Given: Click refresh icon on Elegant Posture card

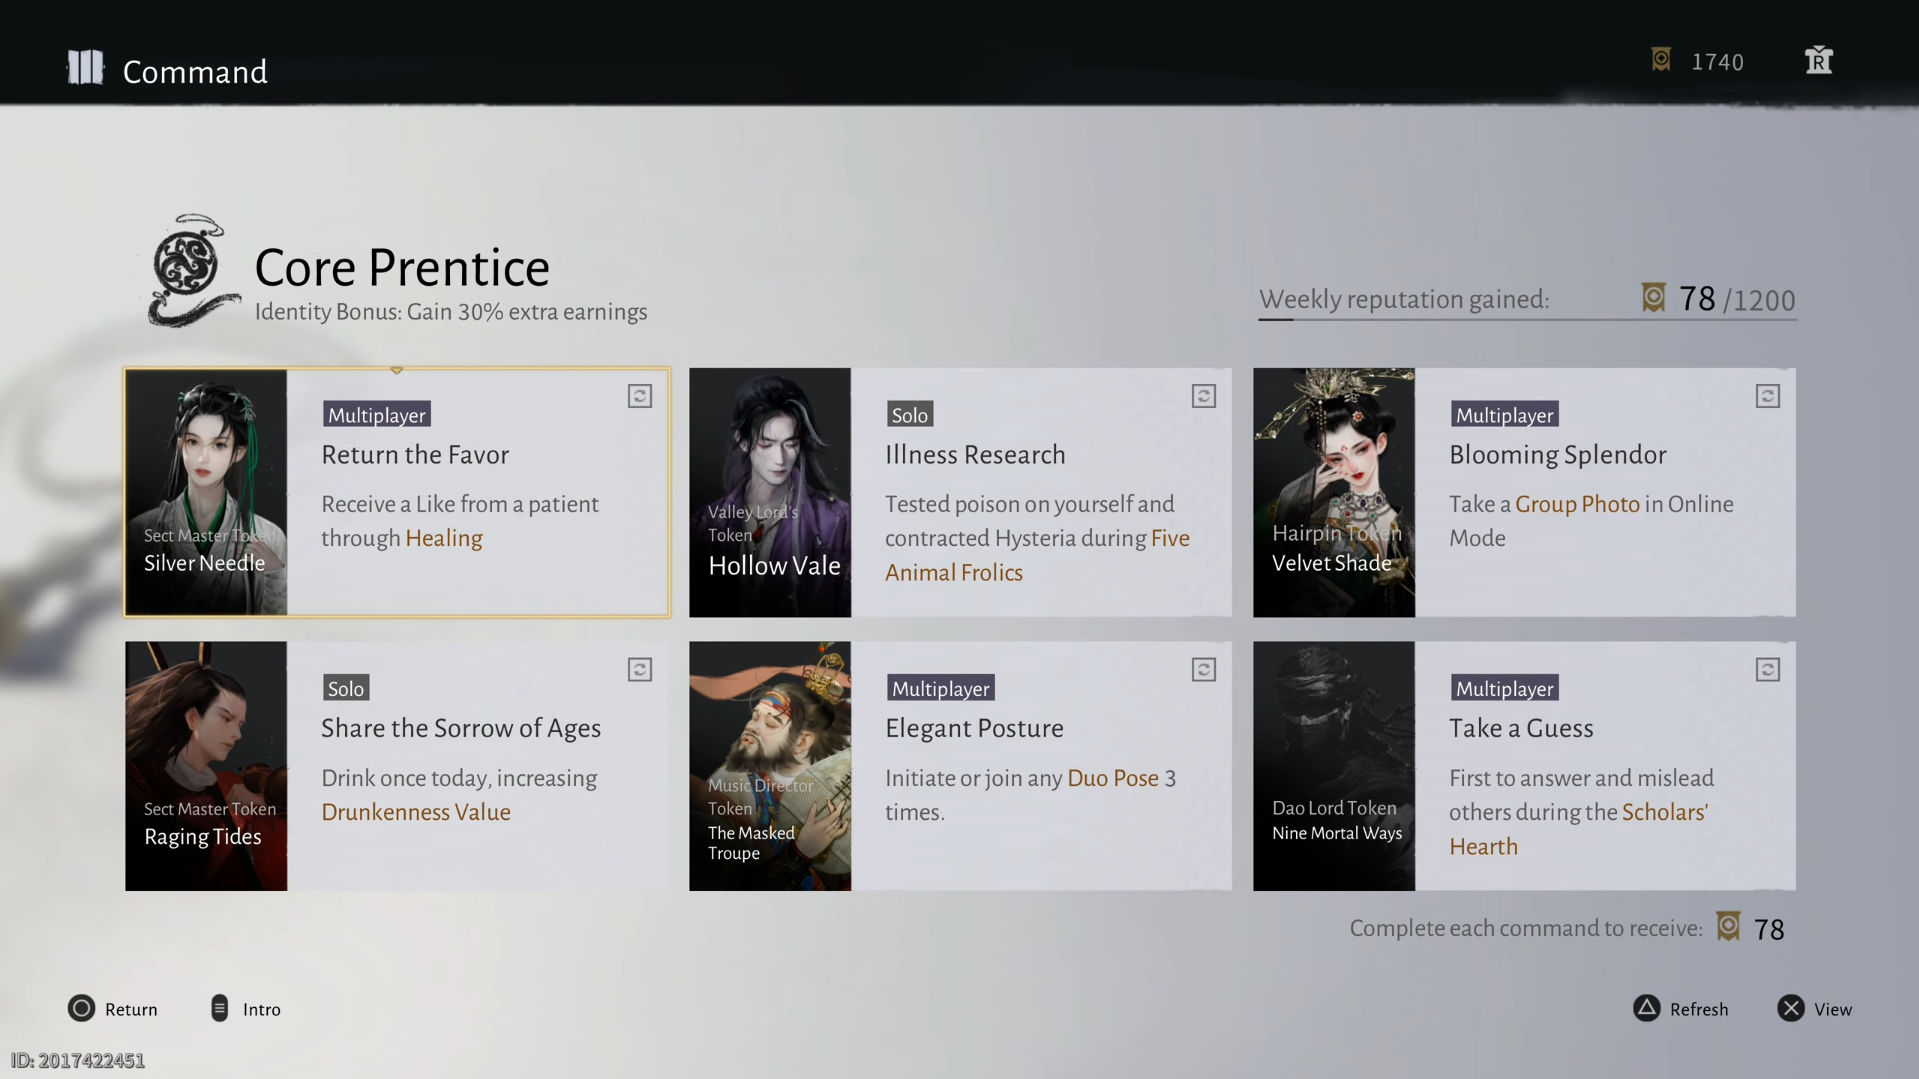Looking at the screenshot, I should [1204, 670].
